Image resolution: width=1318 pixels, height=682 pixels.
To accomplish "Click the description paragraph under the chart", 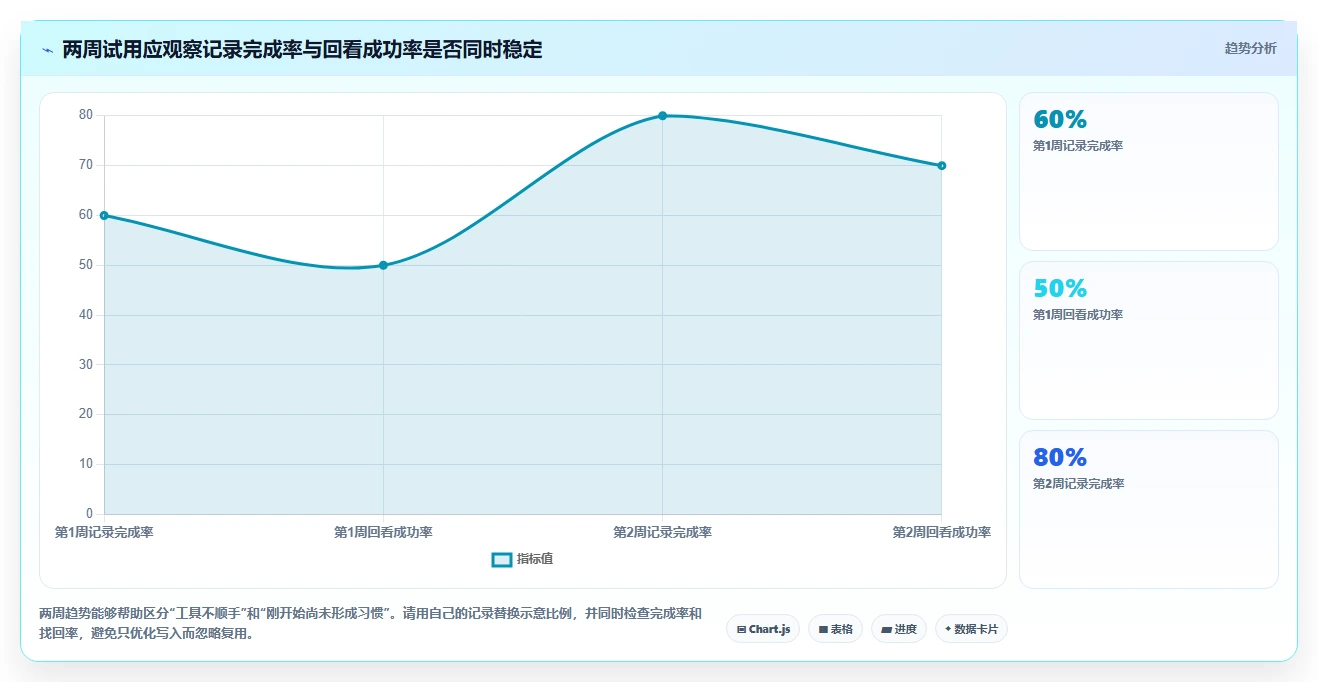I will (370, 623).
